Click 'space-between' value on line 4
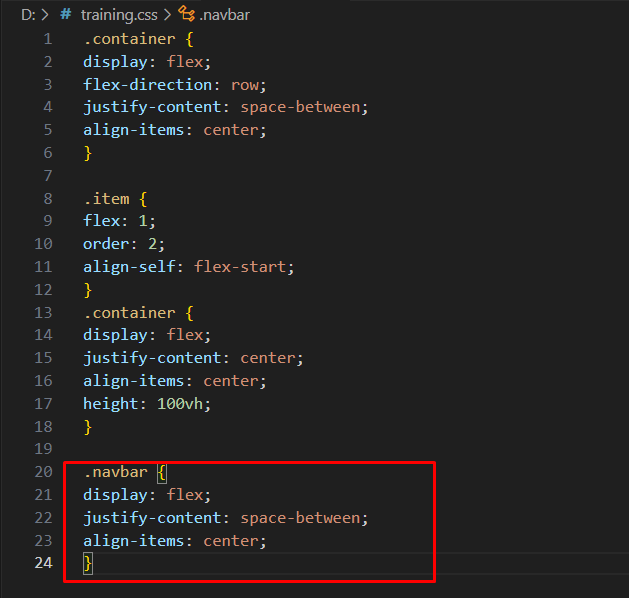Image resolution: width=629 pixels, height=598 pixels. pos(300,107)
